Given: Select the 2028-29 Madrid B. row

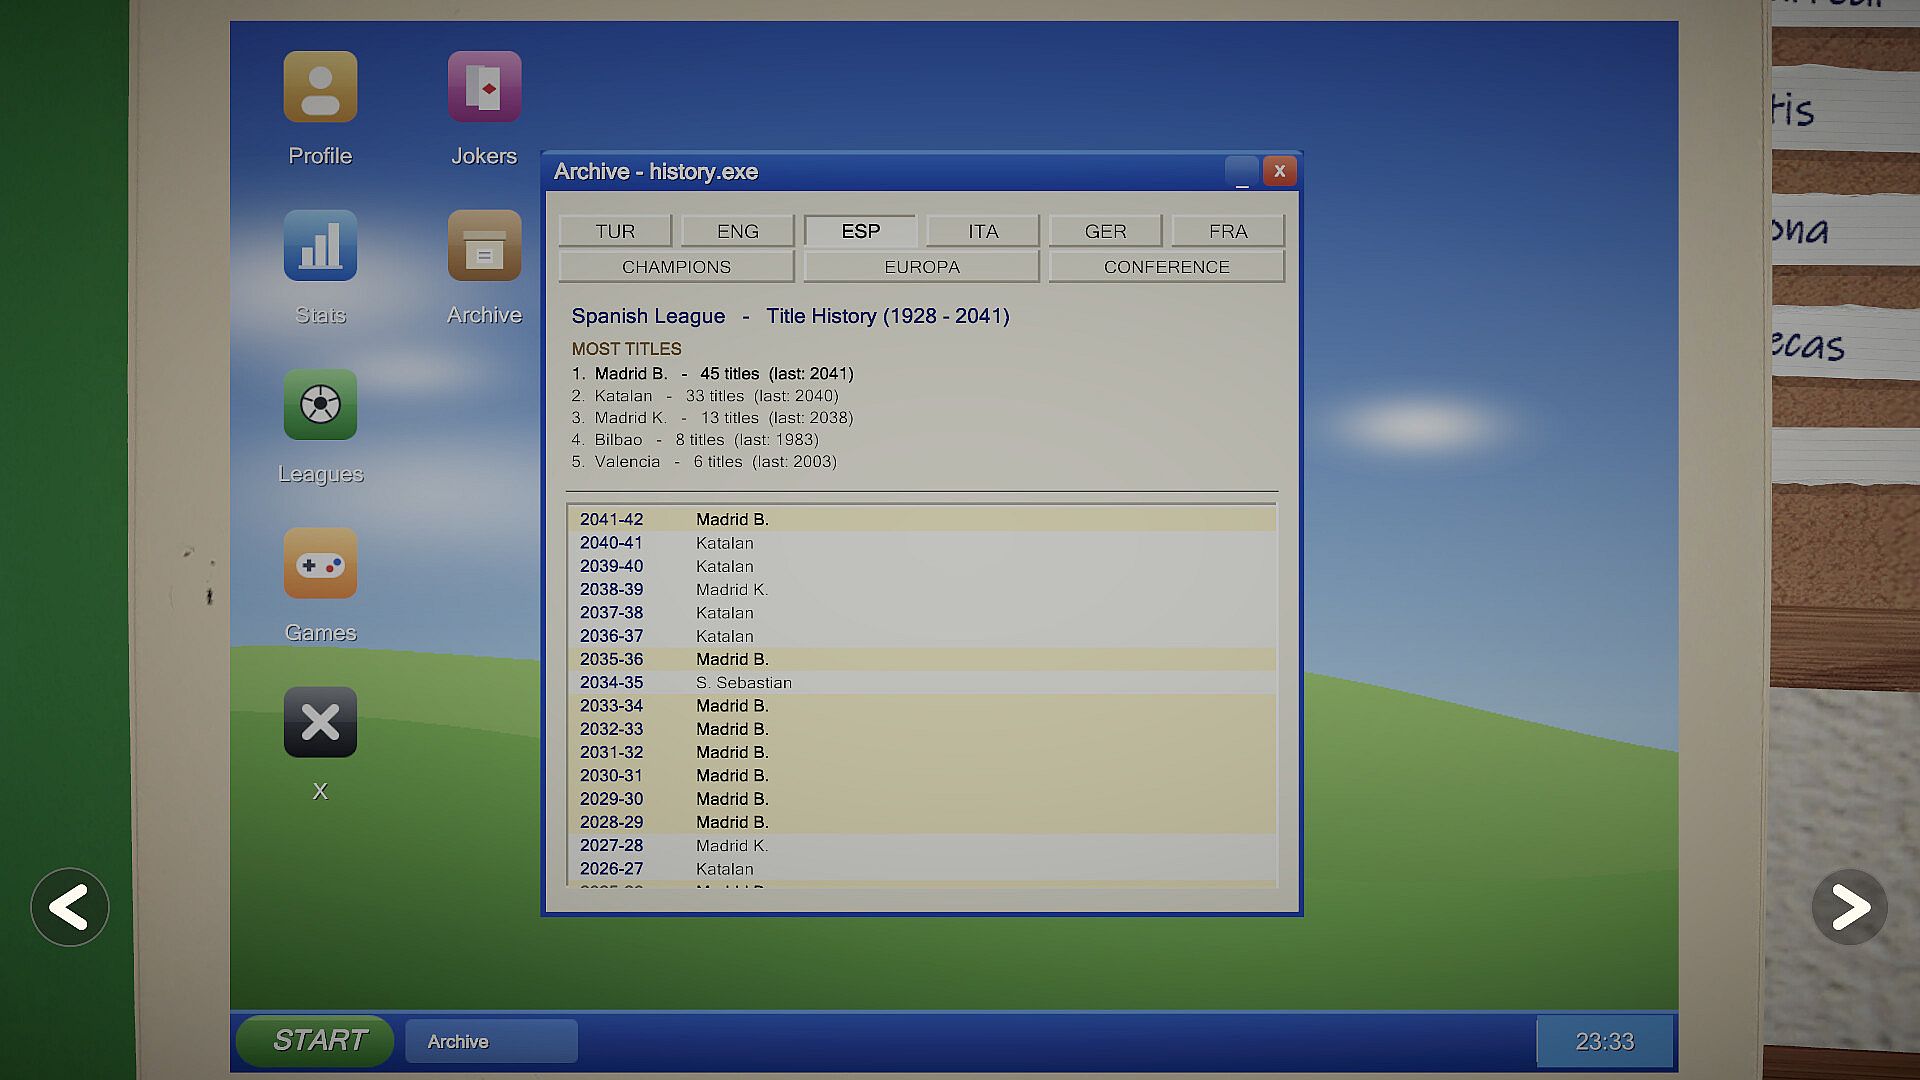Looking at the screenshot, I should pyautogui.click(x=922, y=822).
